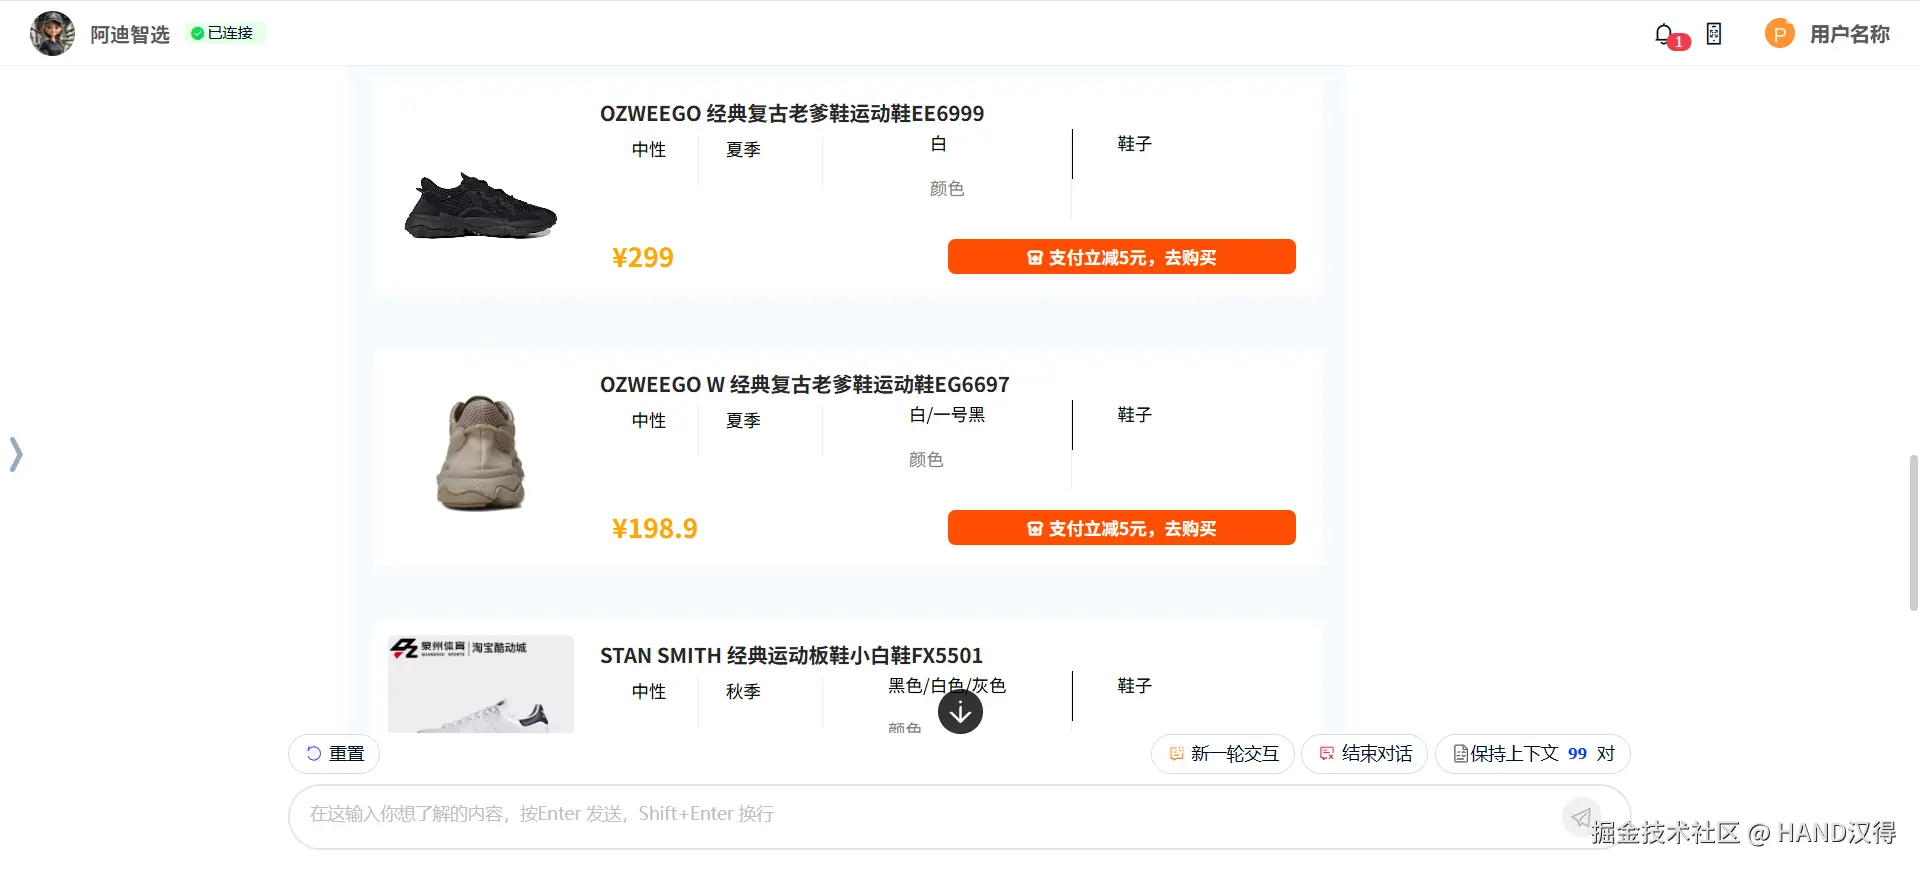Click the 结束对话 end conversation button
1920x870 pixels.
tap(1364, 754)
